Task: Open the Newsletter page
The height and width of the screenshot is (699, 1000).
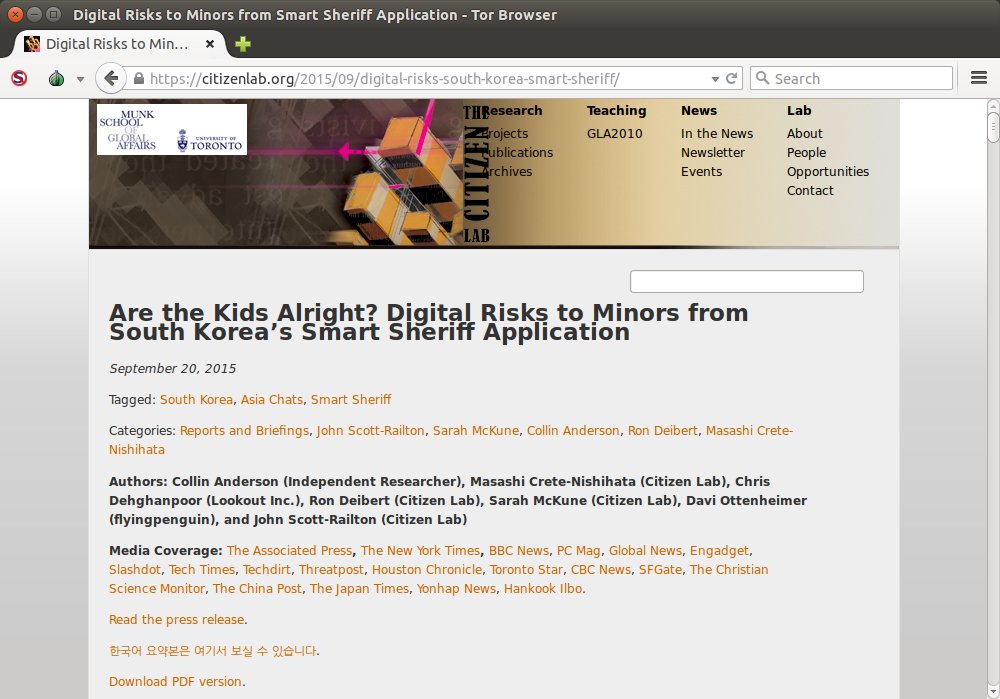Action: (713, 152)
